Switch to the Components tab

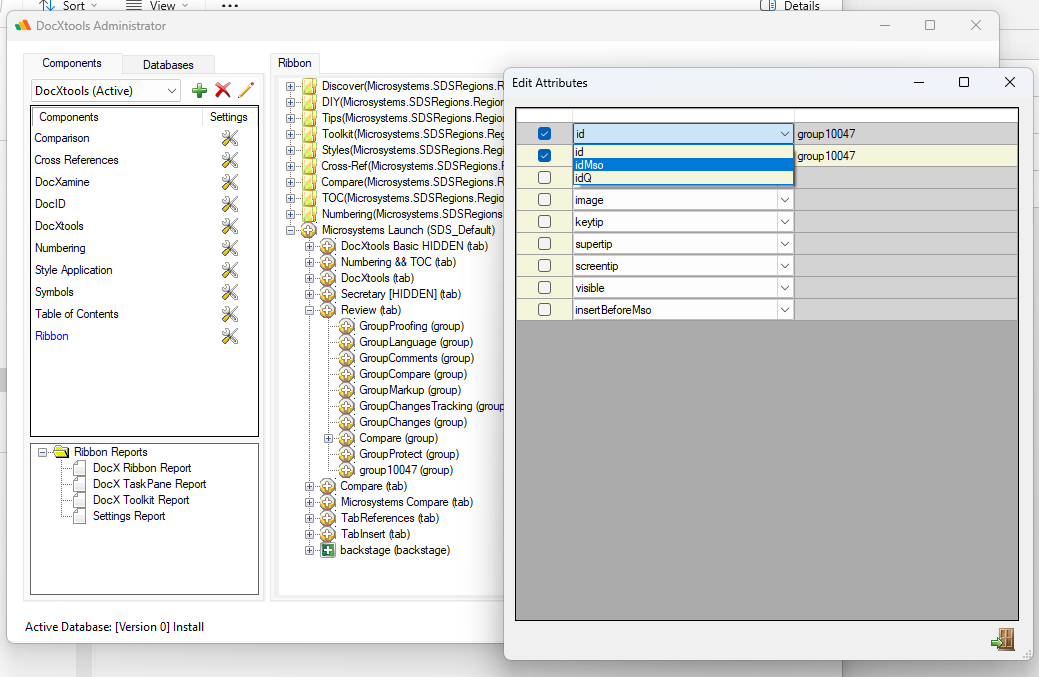pyautogui.click(x=72, y=63)
